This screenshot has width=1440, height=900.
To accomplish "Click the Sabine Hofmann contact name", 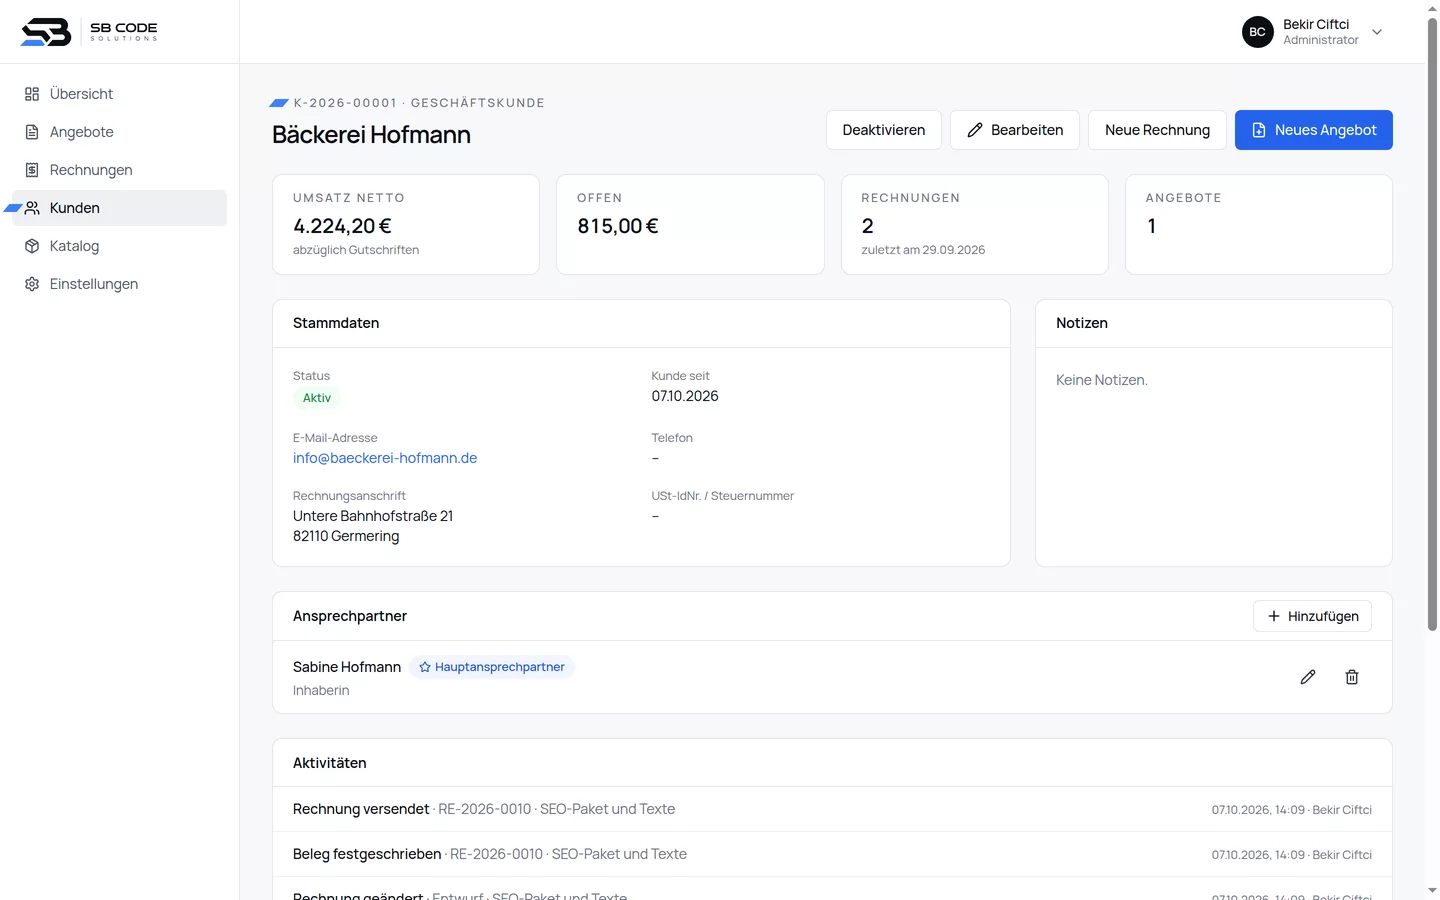I will (x=347, y=667).
